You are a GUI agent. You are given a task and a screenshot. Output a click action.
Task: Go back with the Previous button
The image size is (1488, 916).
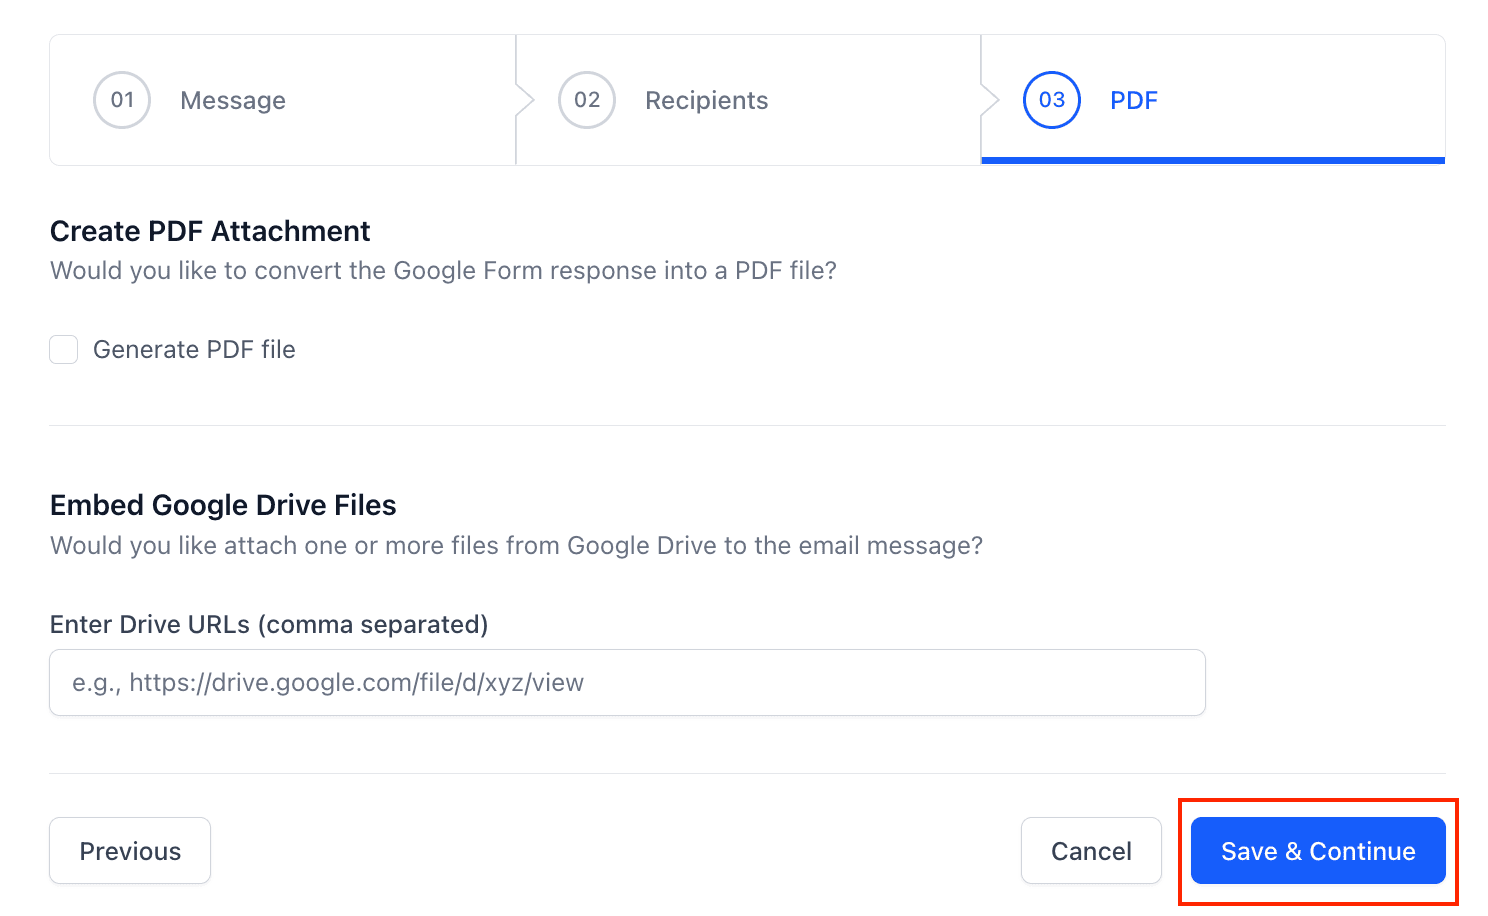coord(130,851)
